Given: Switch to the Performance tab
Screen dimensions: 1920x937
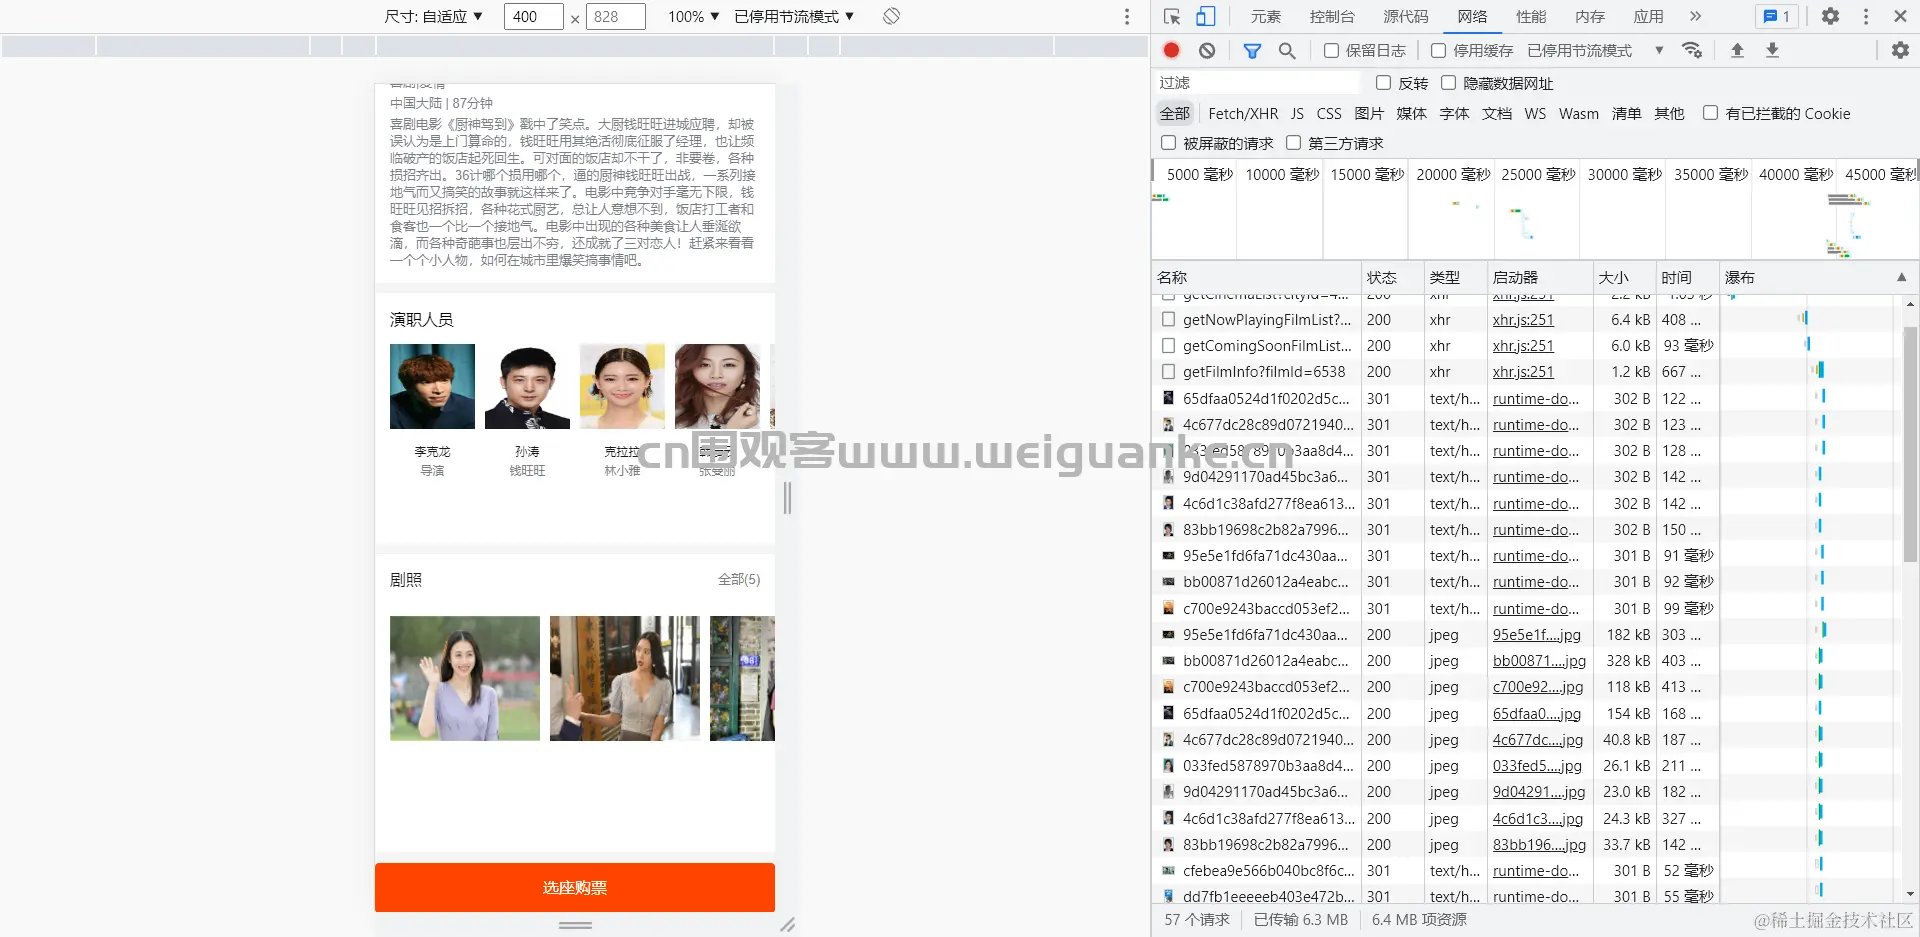Looking at the screenshot, I should click(x=1531, y=16).
